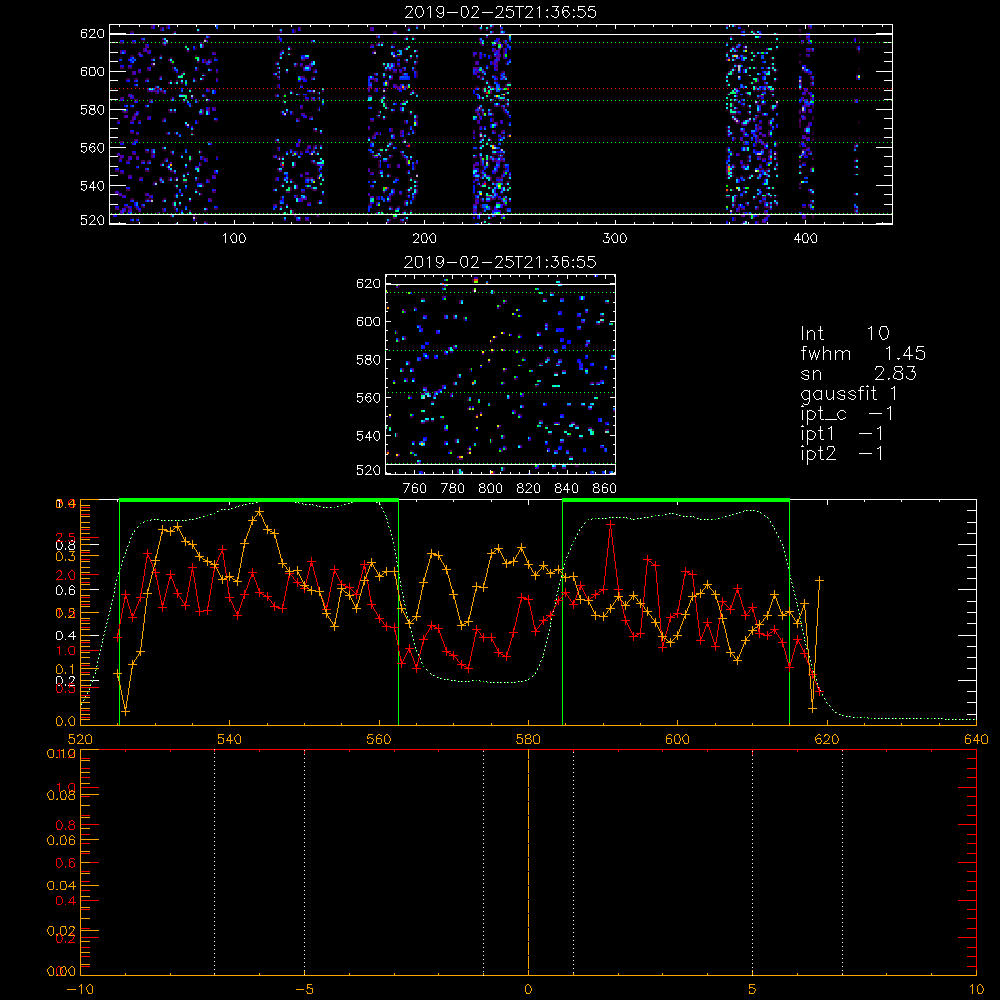Click the 'gaussfit 1' readout line

tap(849, 393)
